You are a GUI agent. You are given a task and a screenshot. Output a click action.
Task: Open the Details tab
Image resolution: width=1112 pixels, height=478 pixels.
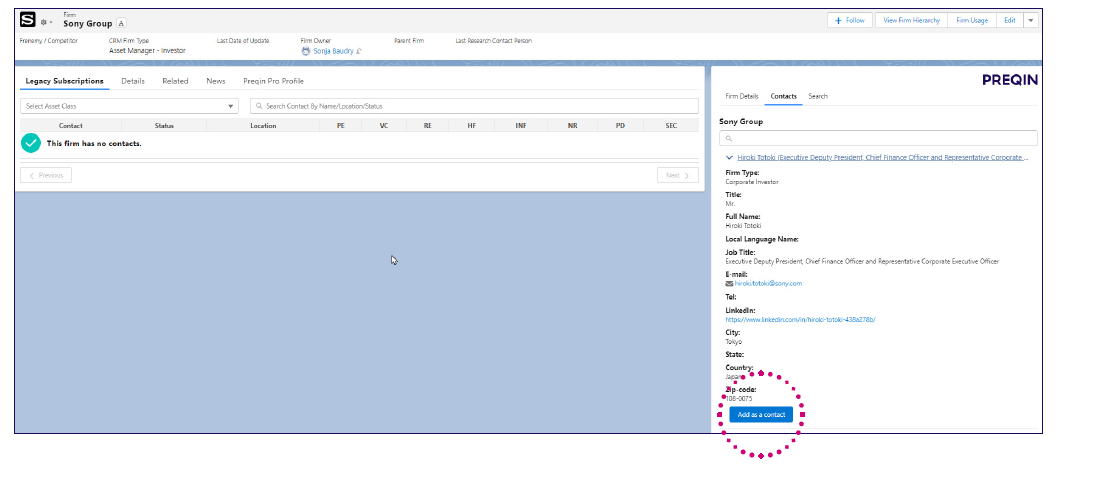[133, 81]
